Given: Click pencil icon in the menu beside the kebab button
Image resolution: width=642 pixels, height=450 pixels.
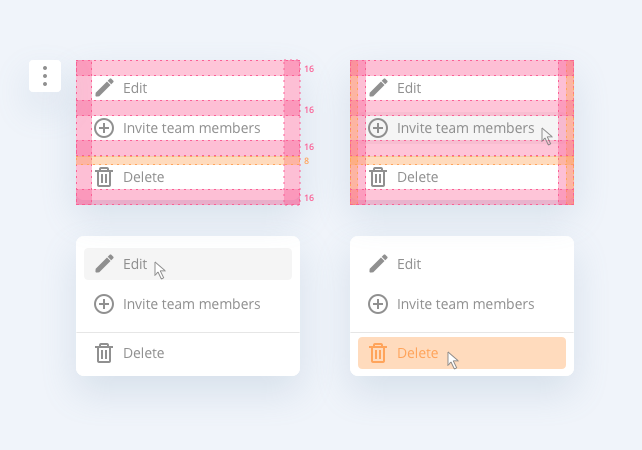Looking at the screenshot, I should 104,88.
